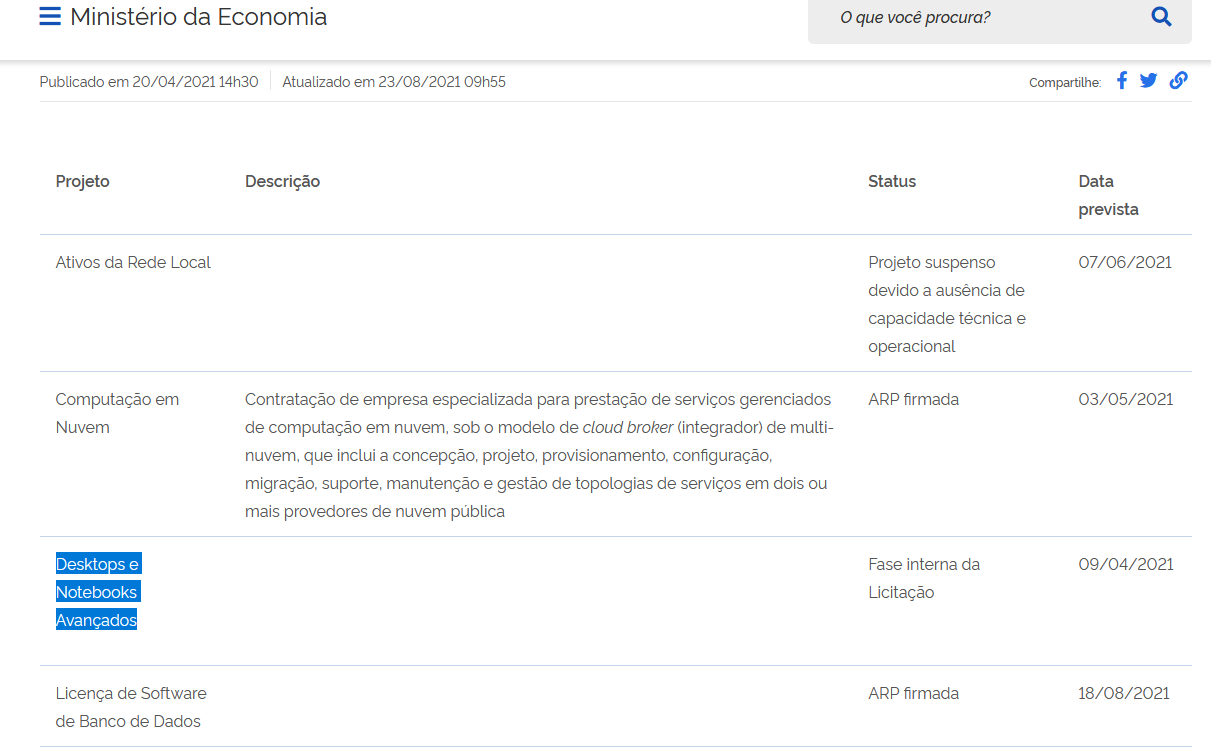The width and height of the screenshot is (1211, 754).
Task: Click Licença de Software de Banco de Dados
Action: coord(131,707)
